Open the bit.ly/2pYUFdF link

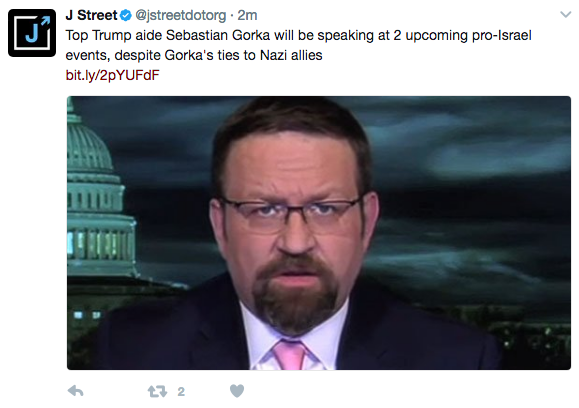pyautogui.click(x=112, y=75)
